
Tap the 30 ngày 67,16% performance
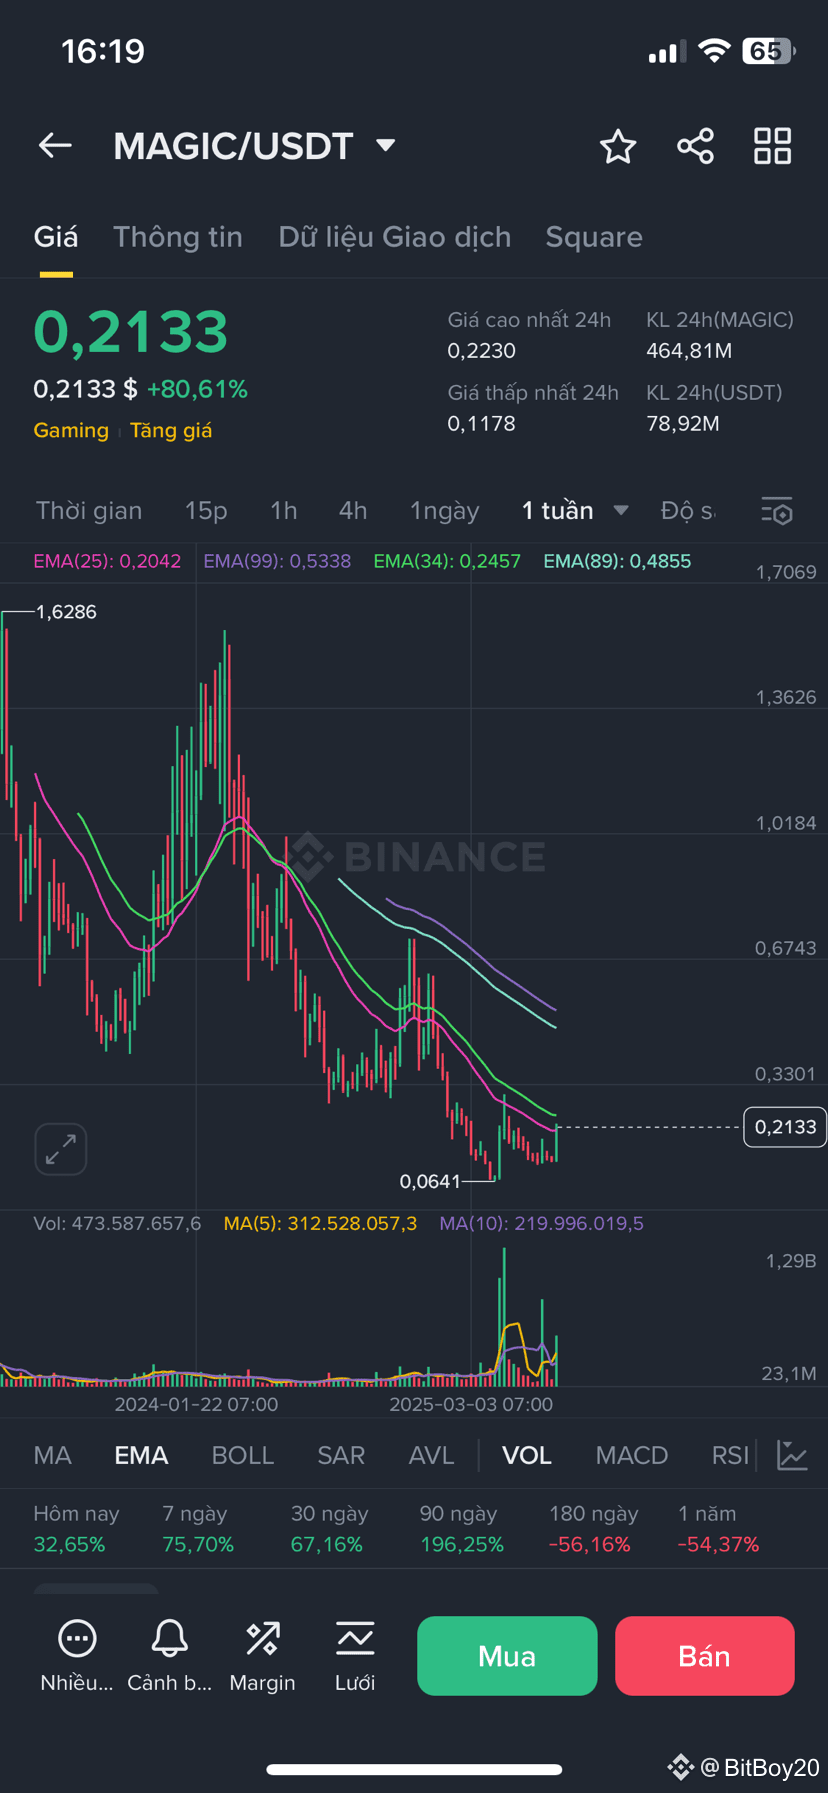329,1529
